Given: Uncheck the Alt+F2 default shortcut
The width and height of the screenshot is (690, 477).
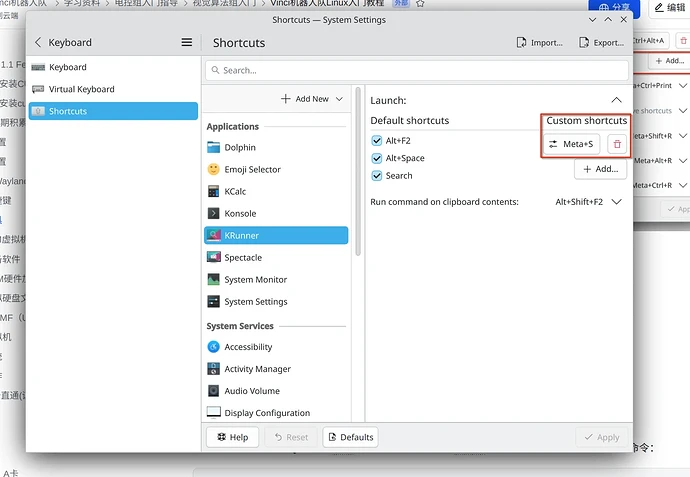Looking at the screenshot, I should pos(377,141).
